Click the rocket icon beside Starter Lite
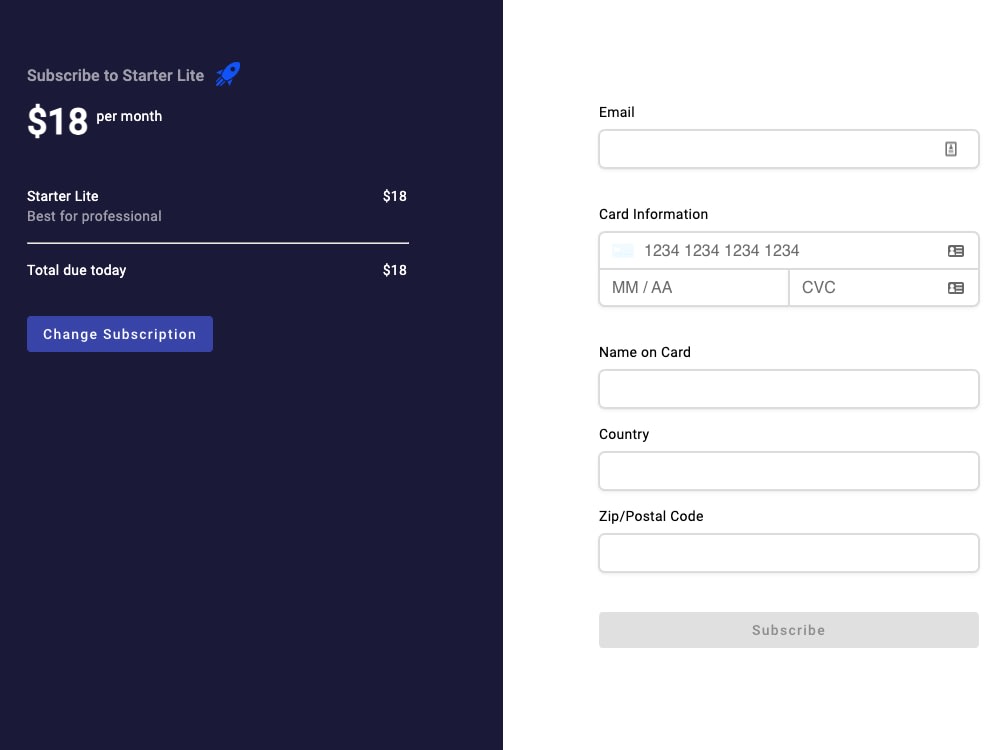The width and height of the screenshot is (1000, 750). [x=228, y=74]
